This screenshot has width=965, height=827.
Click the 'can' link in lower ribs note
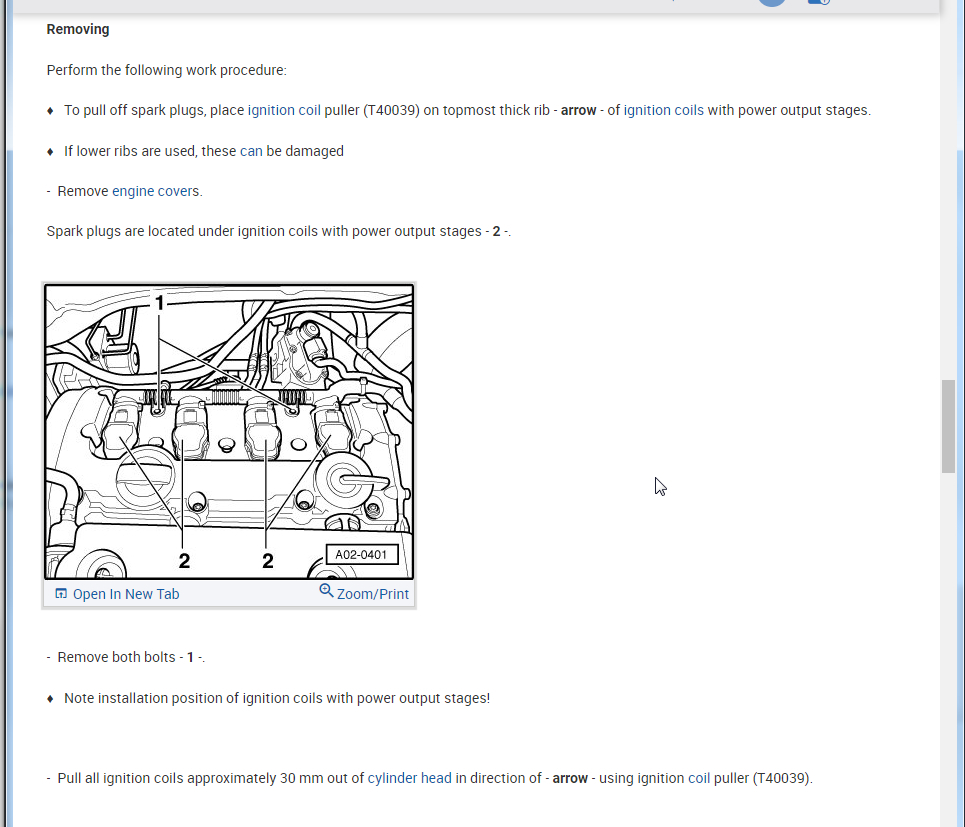[251, 151]
